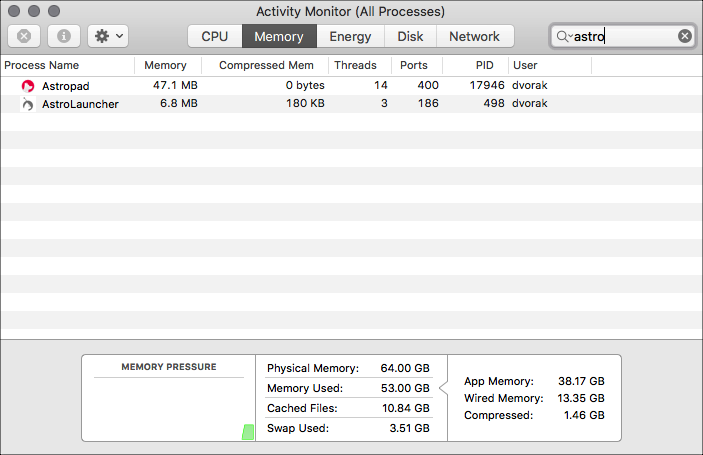
Task: Click the Wired Memory 13.35 GB value
Action: pyautogui.click(x=581, y=398)
